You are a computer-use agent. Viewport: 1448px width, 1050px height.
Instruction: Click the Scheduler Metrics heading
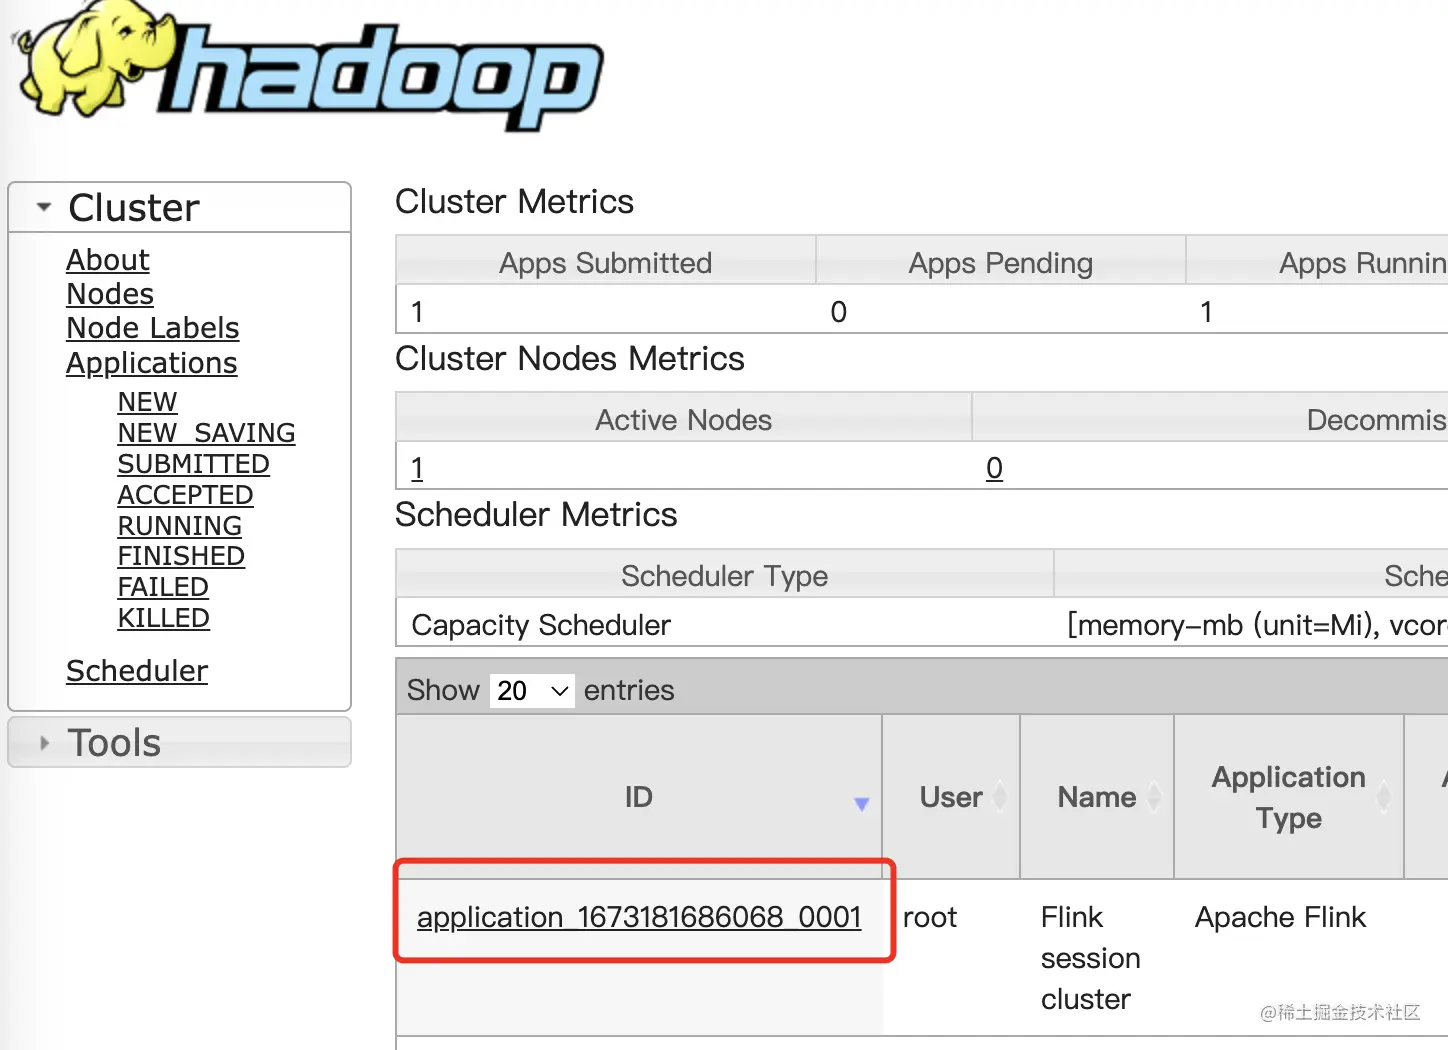click(536, 515)
